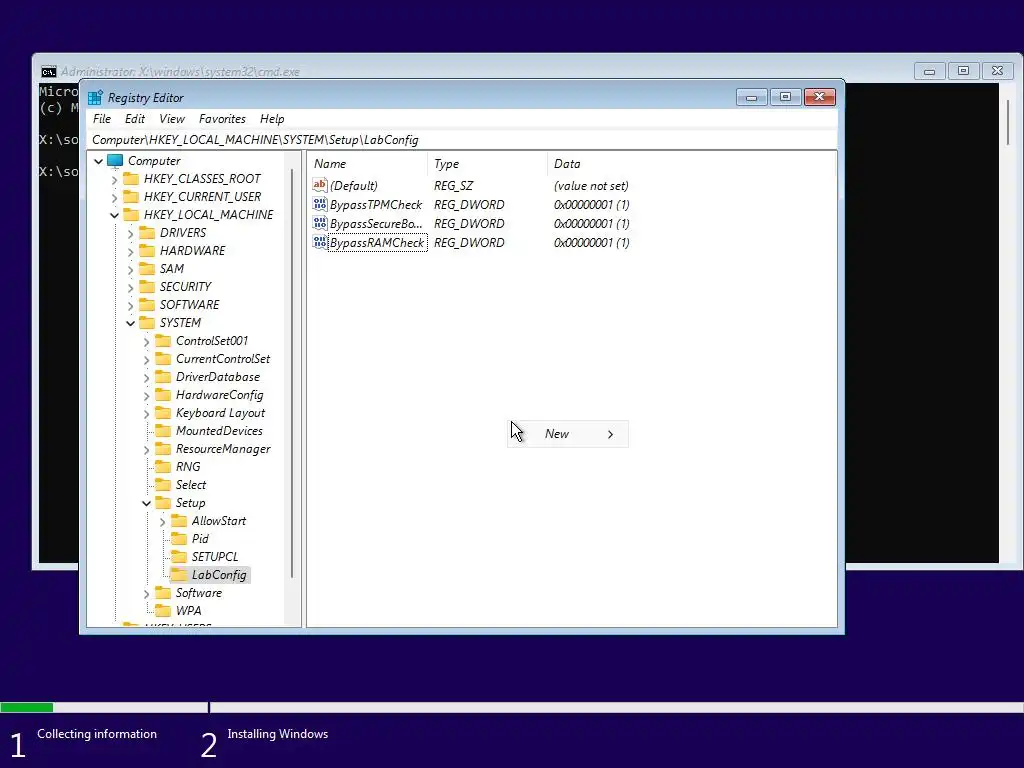Click the BypassRAMCheck DWORD icon
The height and width of the screenshot is (768, 1024).
pyautogui.click(x=319, y=242)
